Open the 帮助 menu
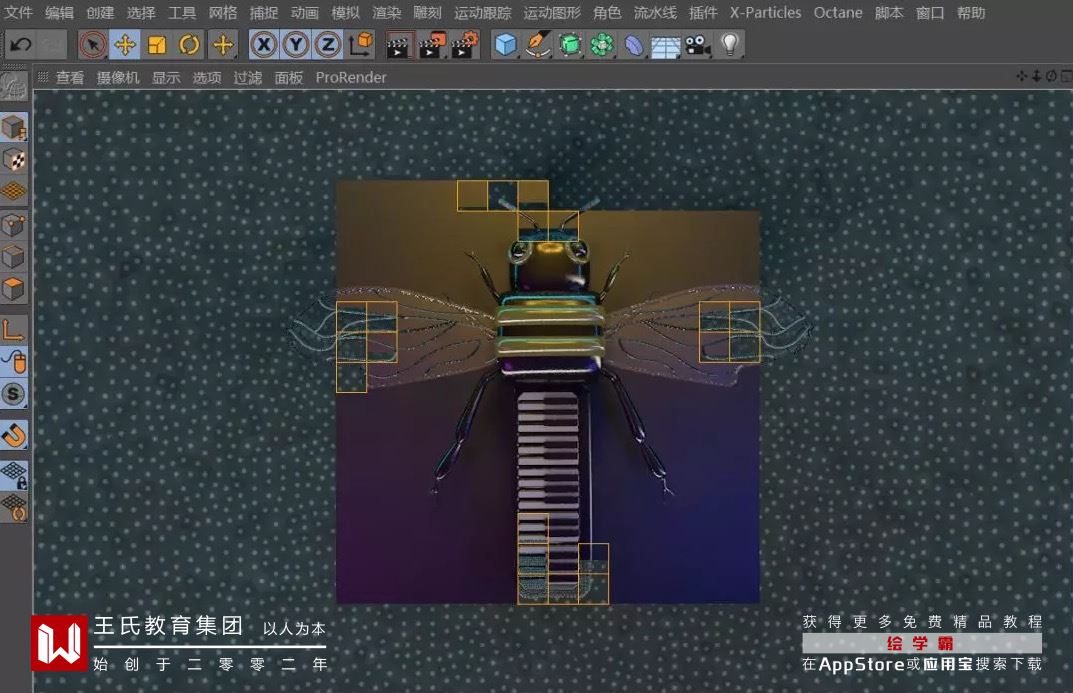 click(971, 12)
